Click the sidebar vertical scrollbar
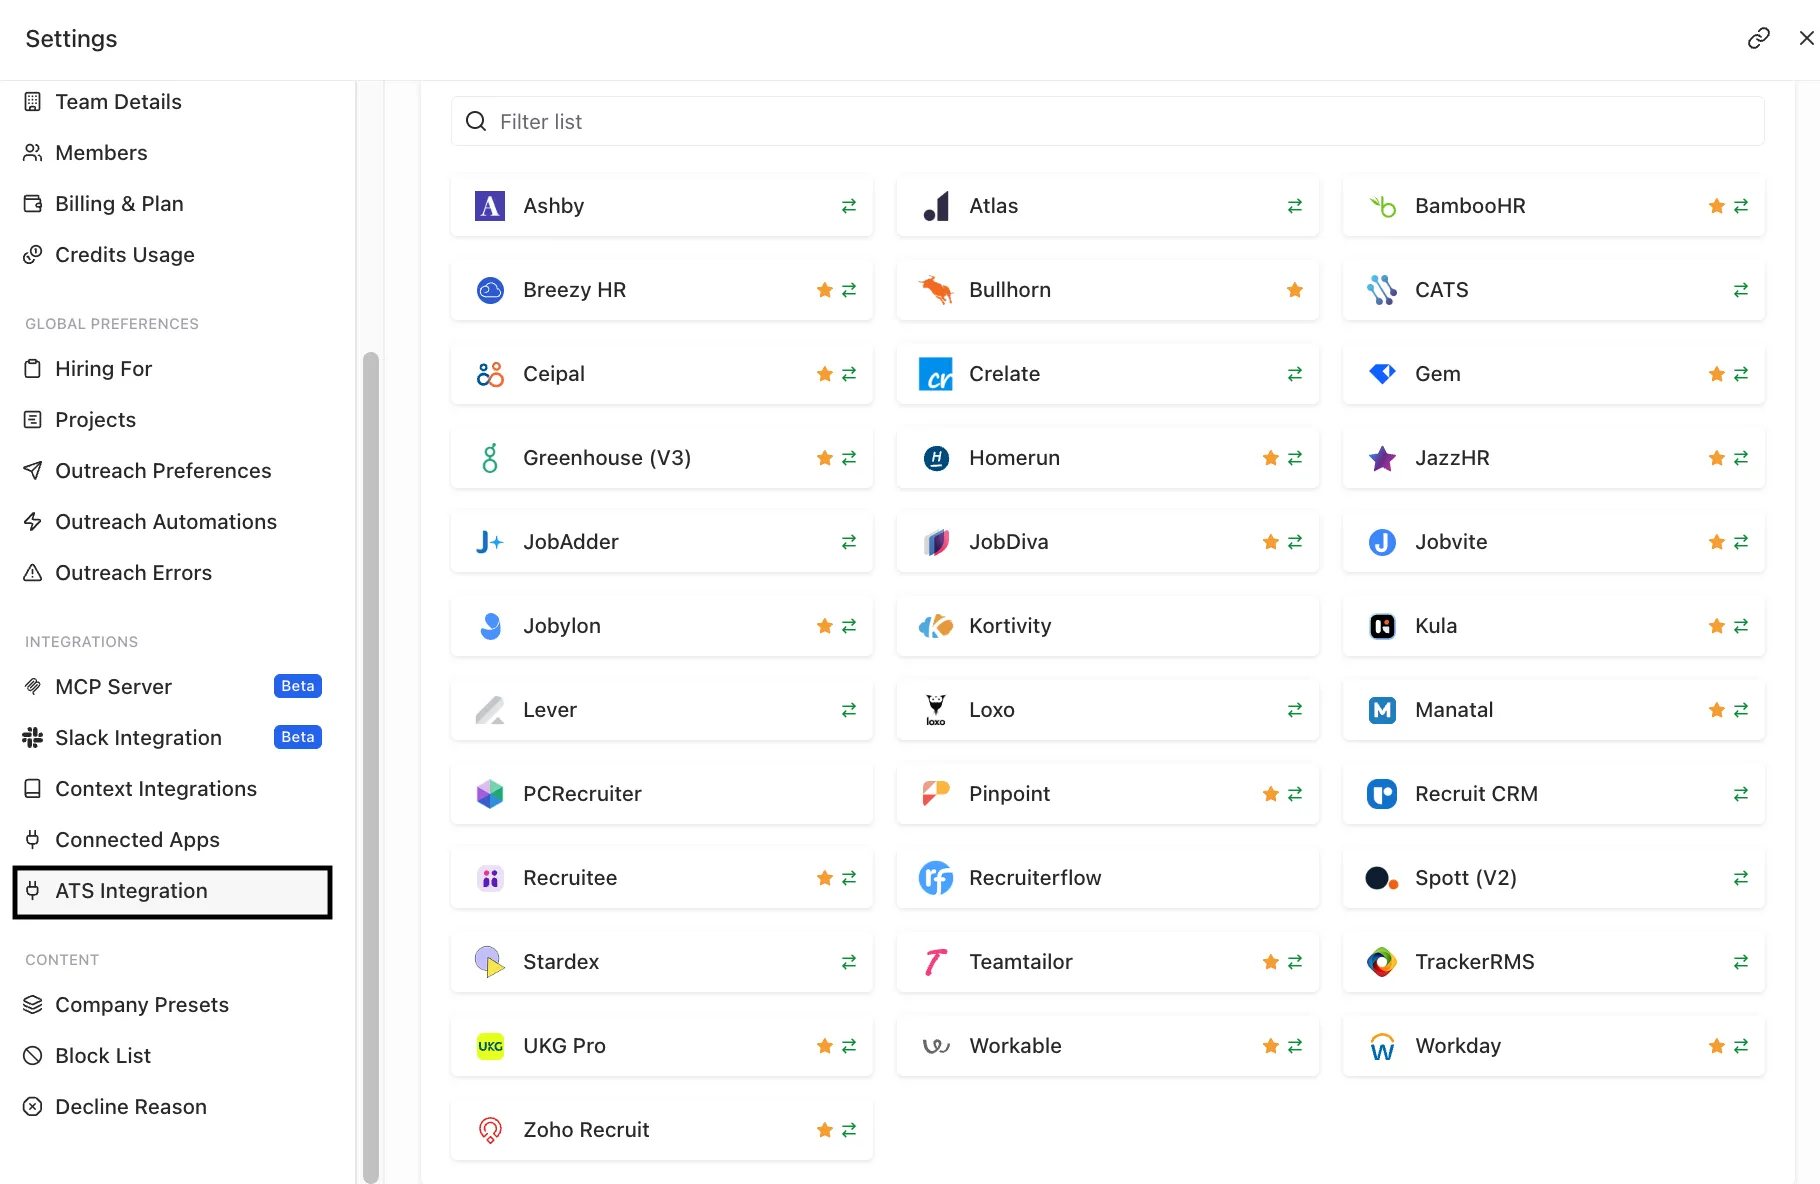The image size is (1820, 1184). coord(371,767)
